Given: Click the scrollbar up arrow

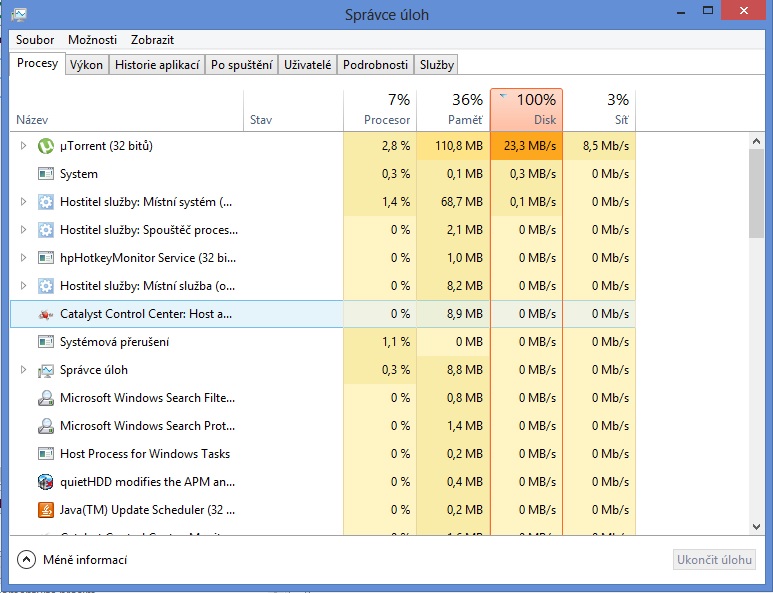Looking at the screenshot, I should tap(756, 141).
